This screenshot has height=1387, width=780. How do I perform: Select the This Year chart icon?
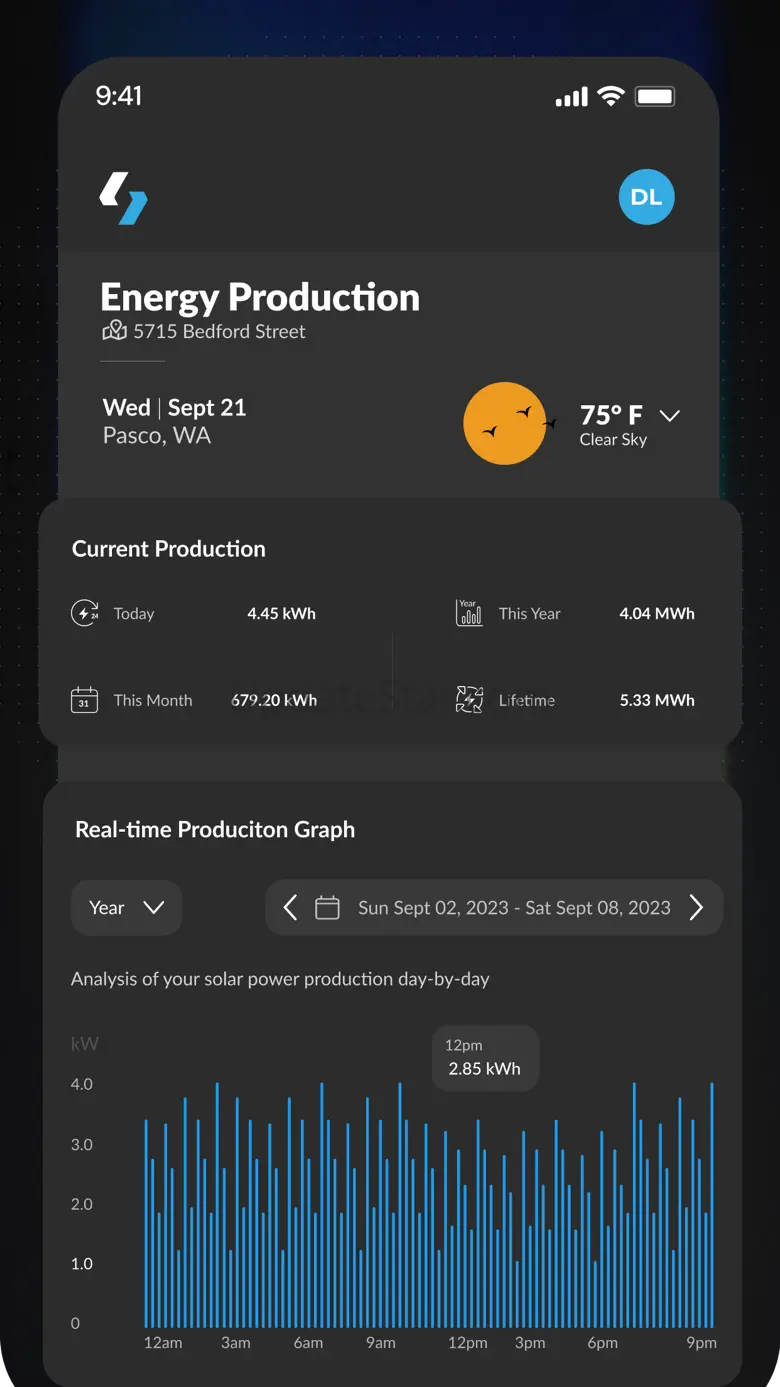(x=469, y=613)
